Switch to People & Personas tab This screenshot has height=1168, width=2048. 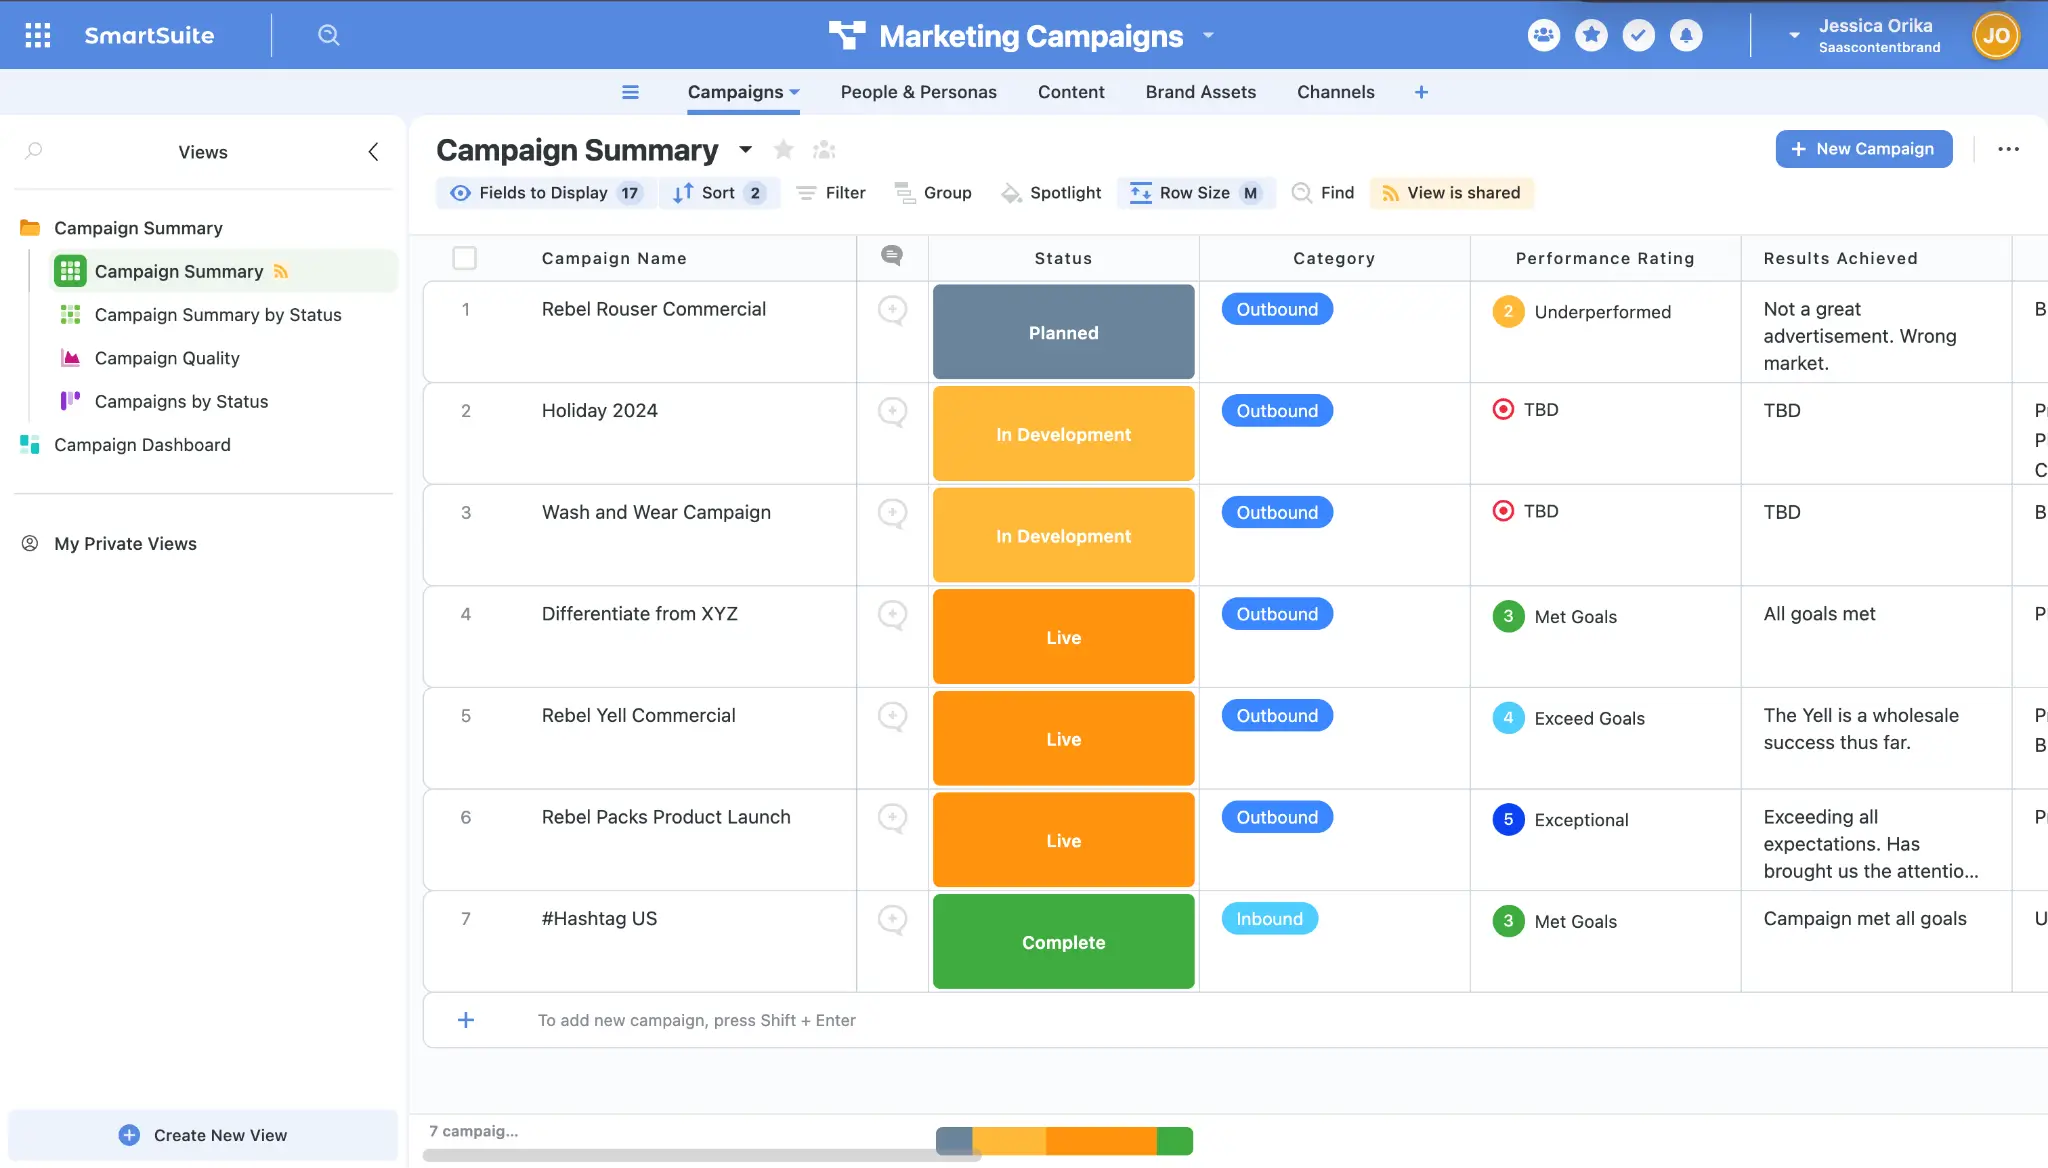pos(918,92)
